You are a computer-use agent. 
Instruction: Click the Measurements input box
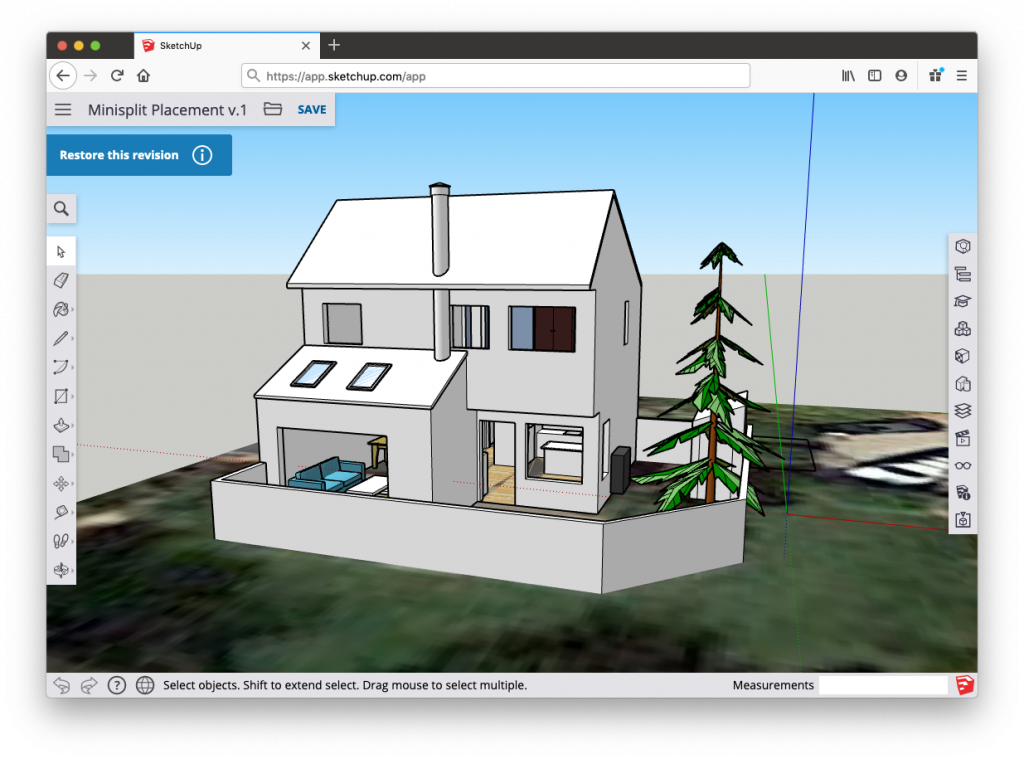coord(883,685)
